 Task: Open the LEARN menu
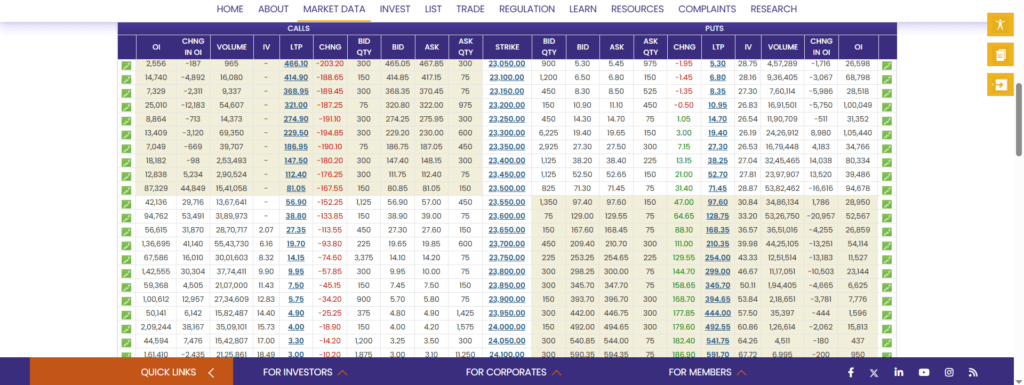tap(583, 9)
